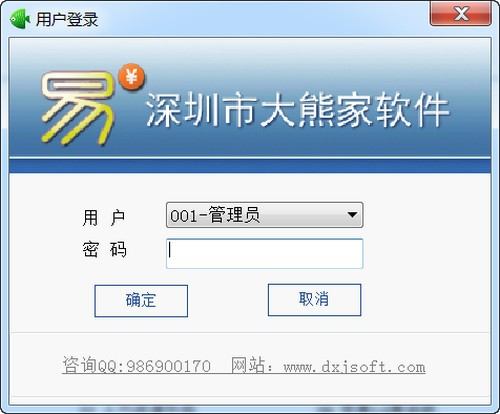Click the green fish icon in title bar
The width and height of the screenshot is (500, 414).
(x=20, y=19)
